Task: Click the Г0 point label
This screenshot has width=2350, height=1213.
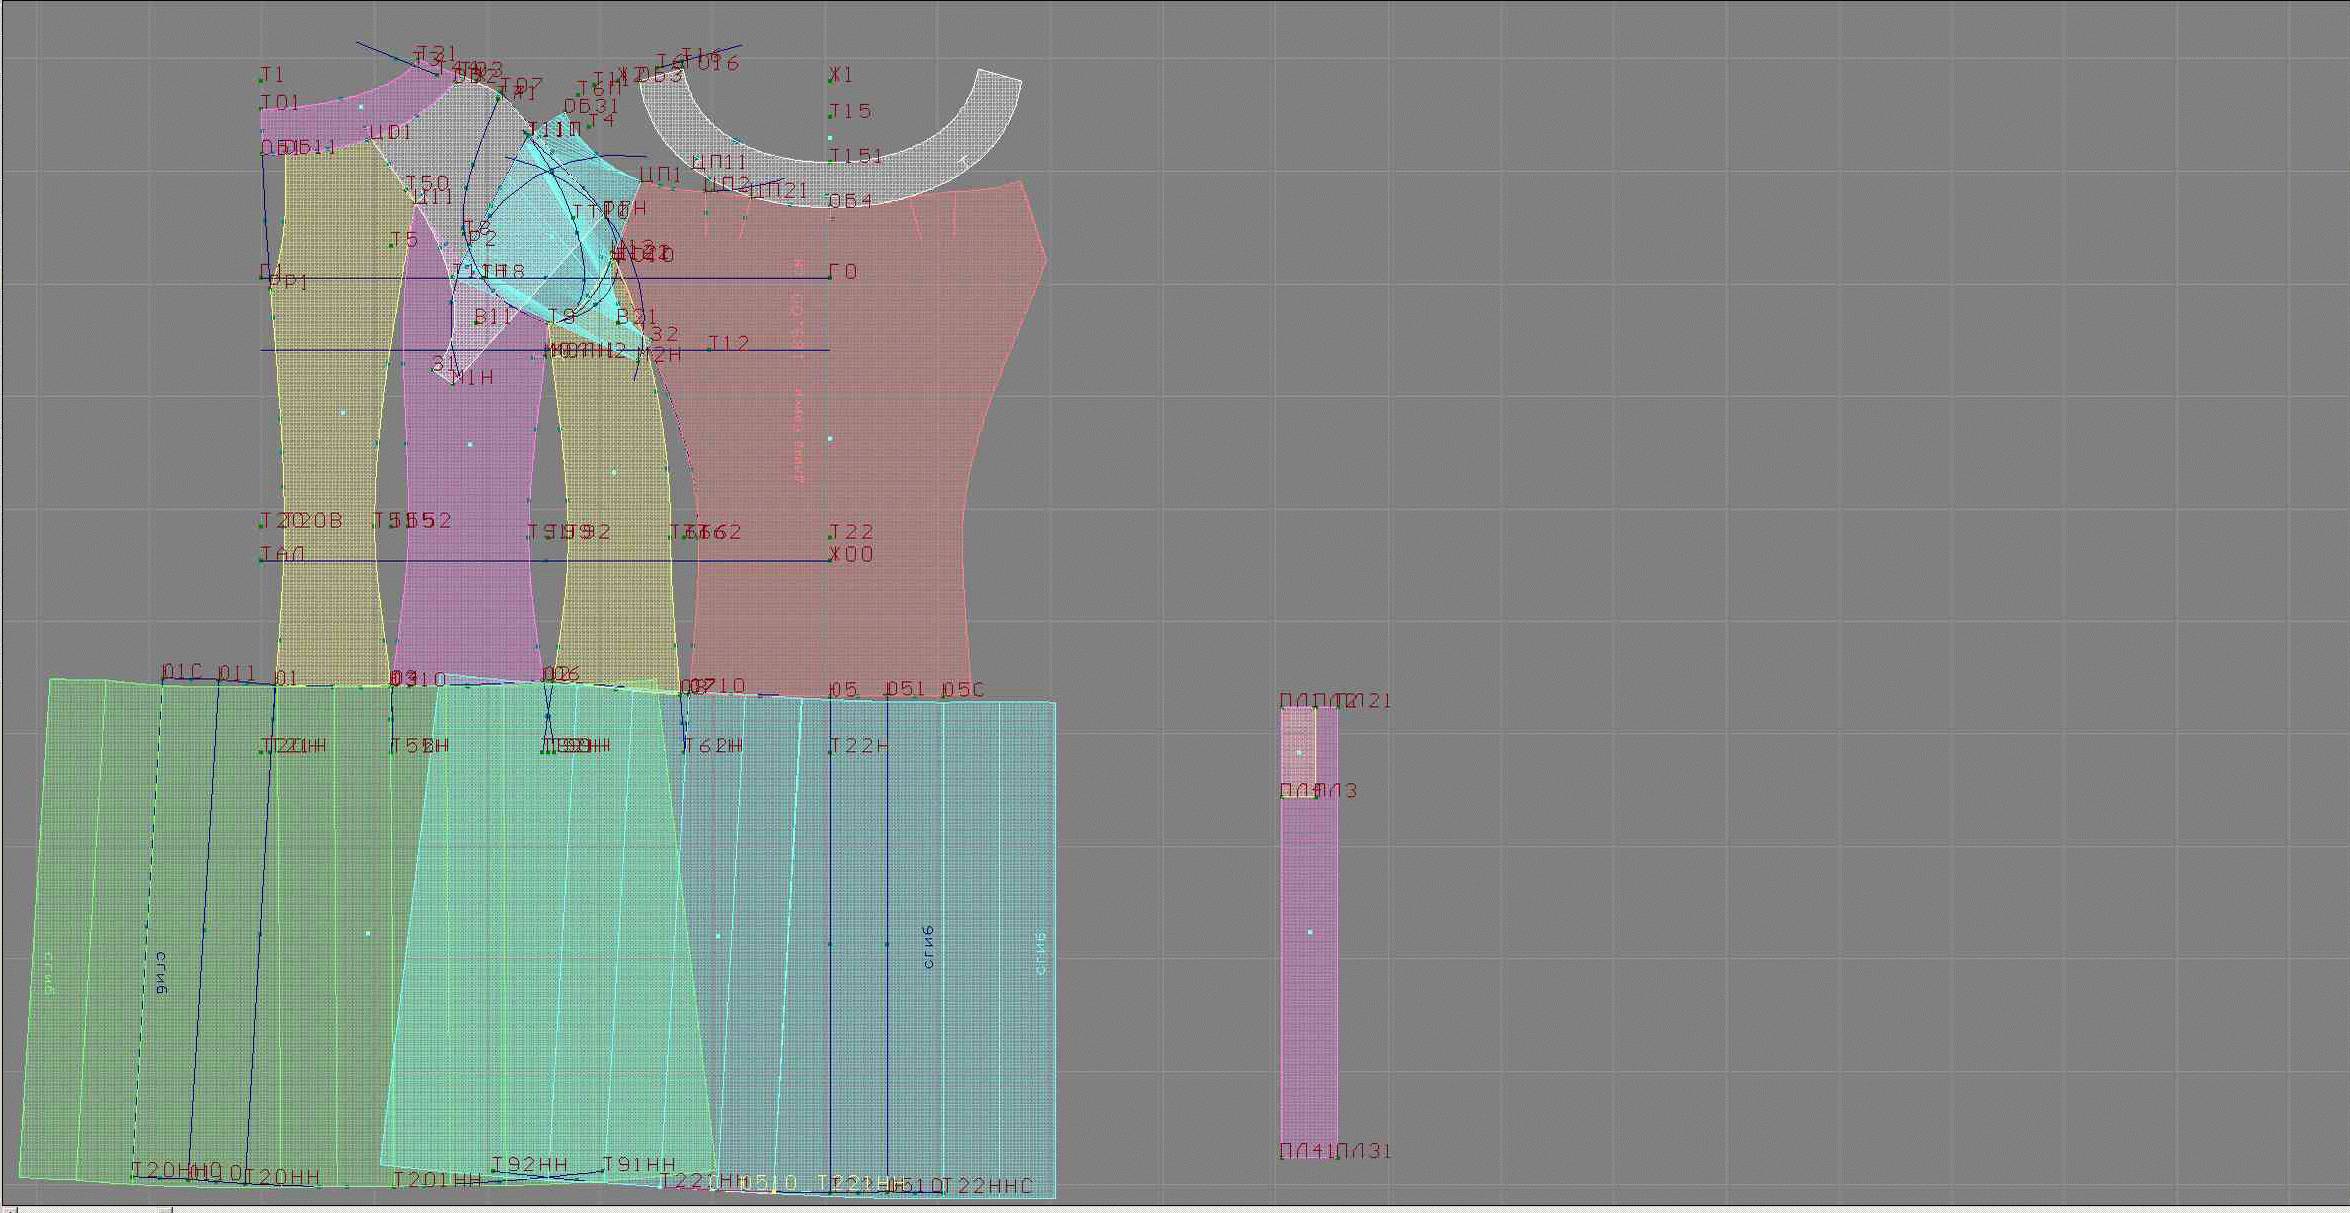Action: tap(843, 272)
